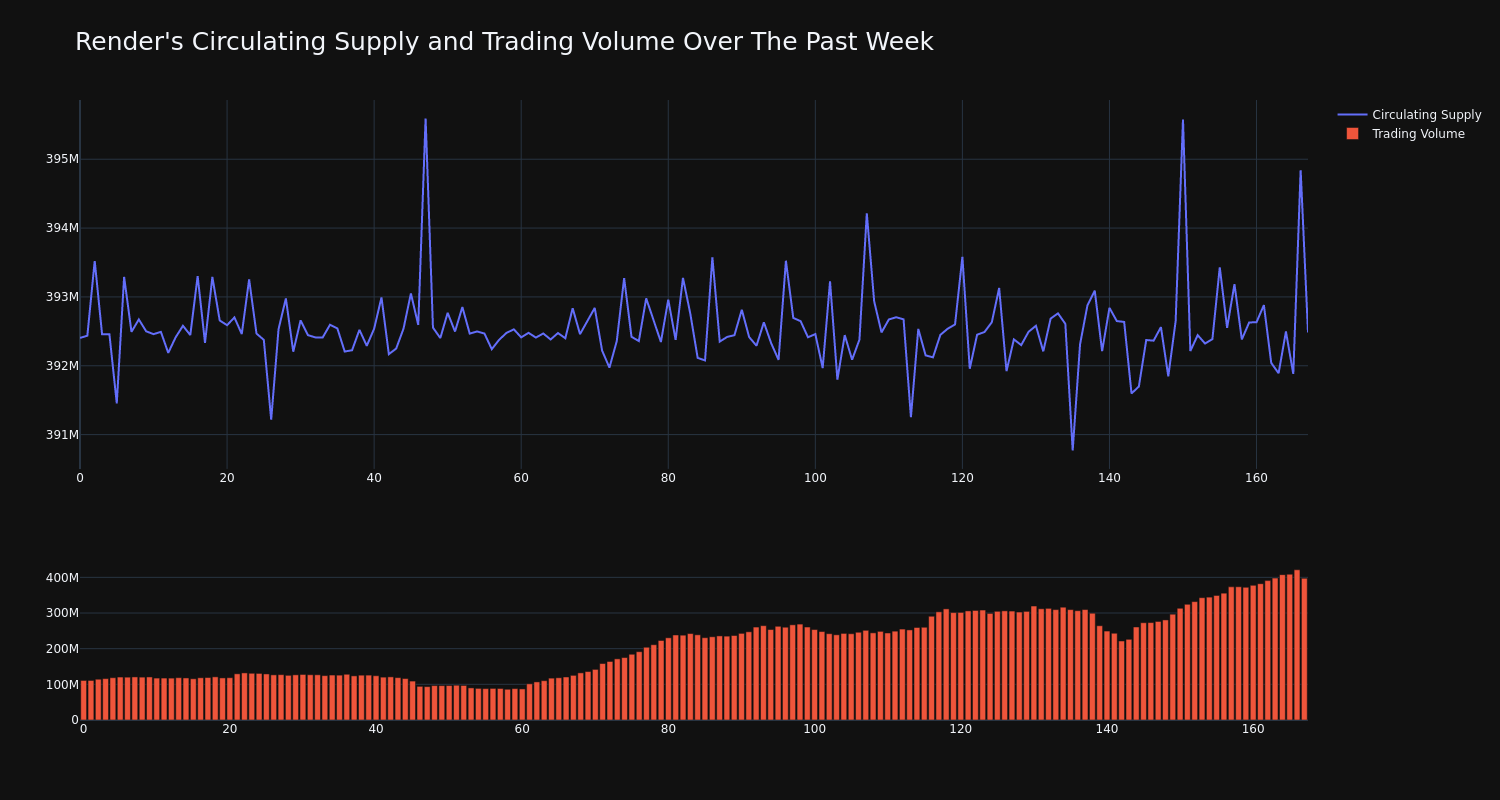Click the supply peak near x=150

tap(1183, 121)
